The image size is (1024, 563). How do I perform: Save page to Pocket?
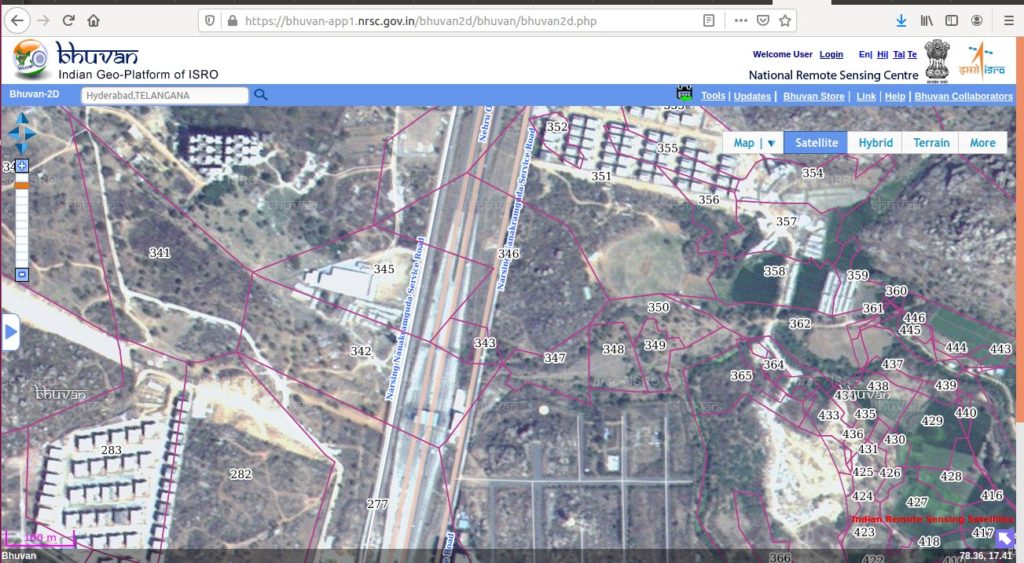point(763,20)
